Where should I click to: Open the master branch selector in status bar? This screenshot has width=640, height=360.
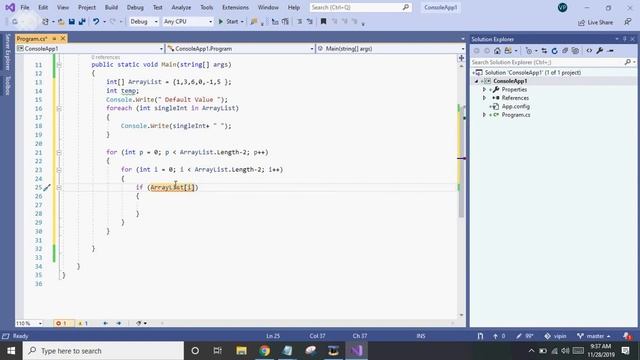(594, 336)
